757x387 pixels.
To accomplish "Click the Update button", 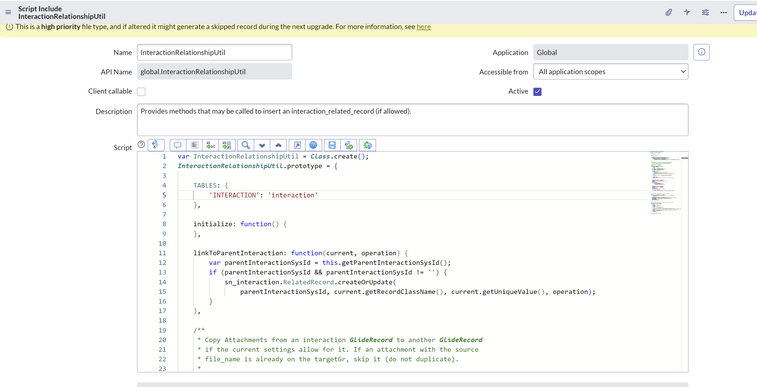I will tap(746, 13).
